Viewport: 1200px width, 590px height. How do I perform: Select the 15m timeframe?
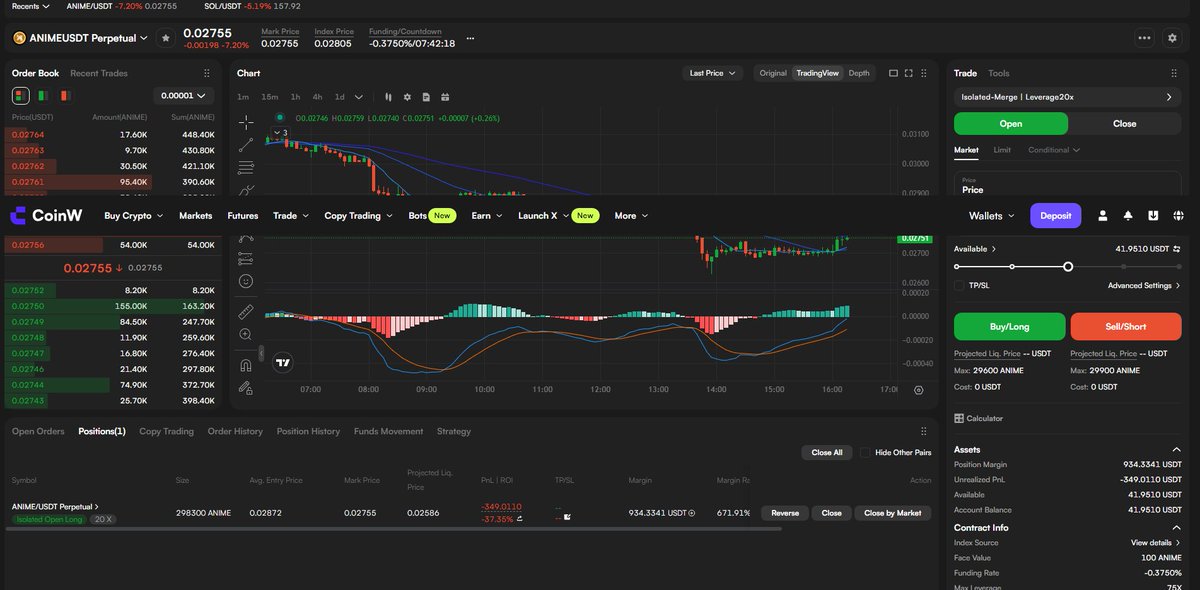click(x=269, y=97)
